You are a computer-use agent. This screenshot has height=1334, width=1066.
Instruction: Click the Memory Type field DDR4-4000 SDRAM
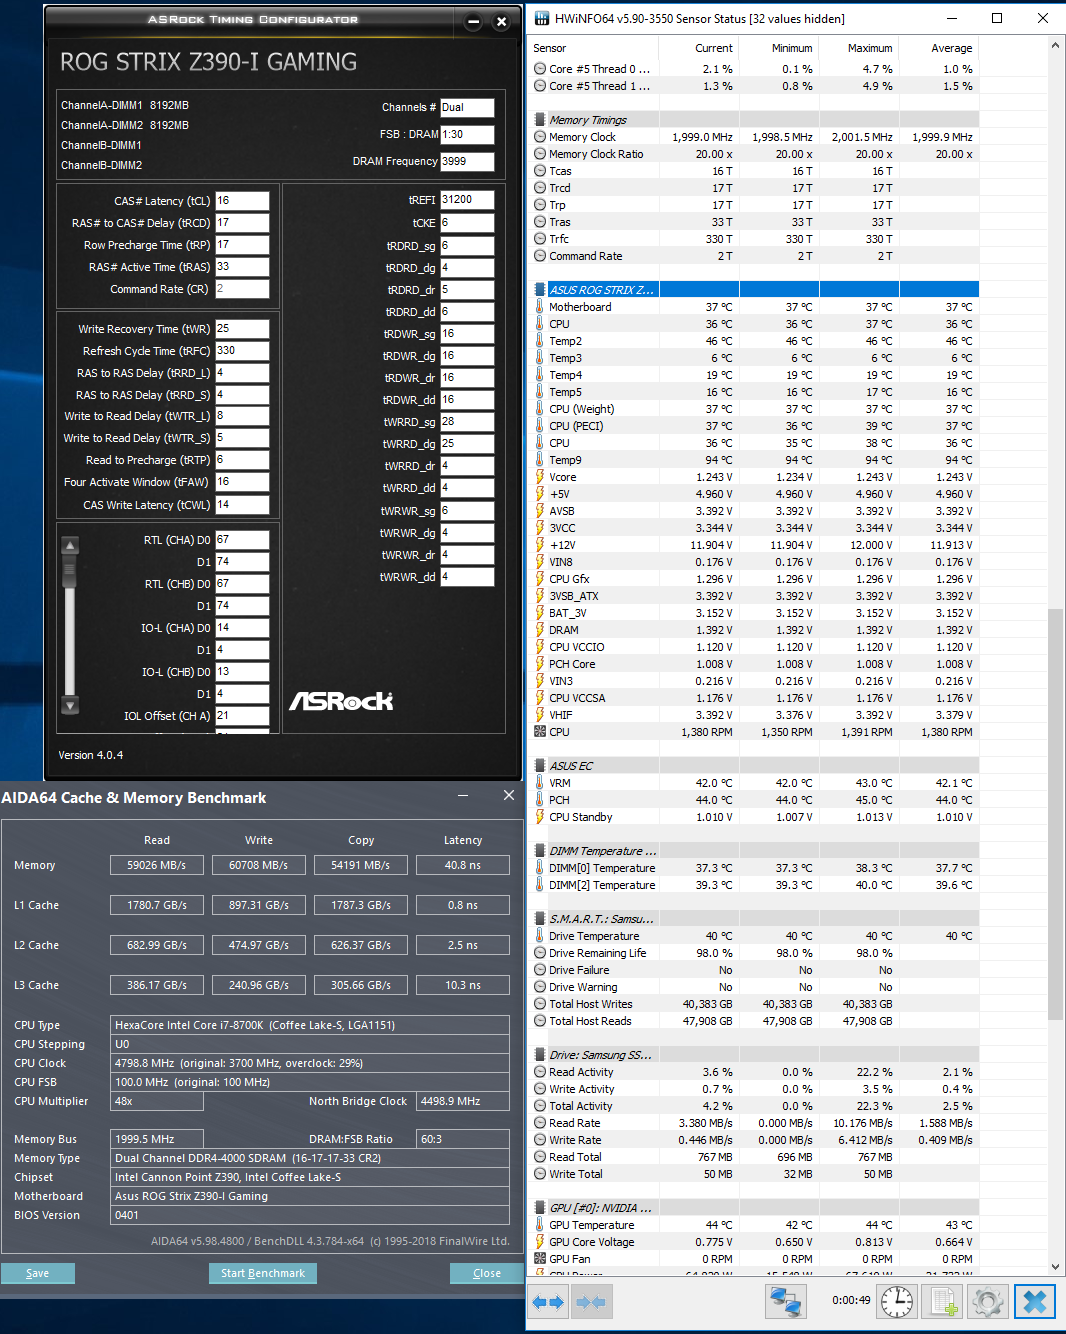(310, 1158)
